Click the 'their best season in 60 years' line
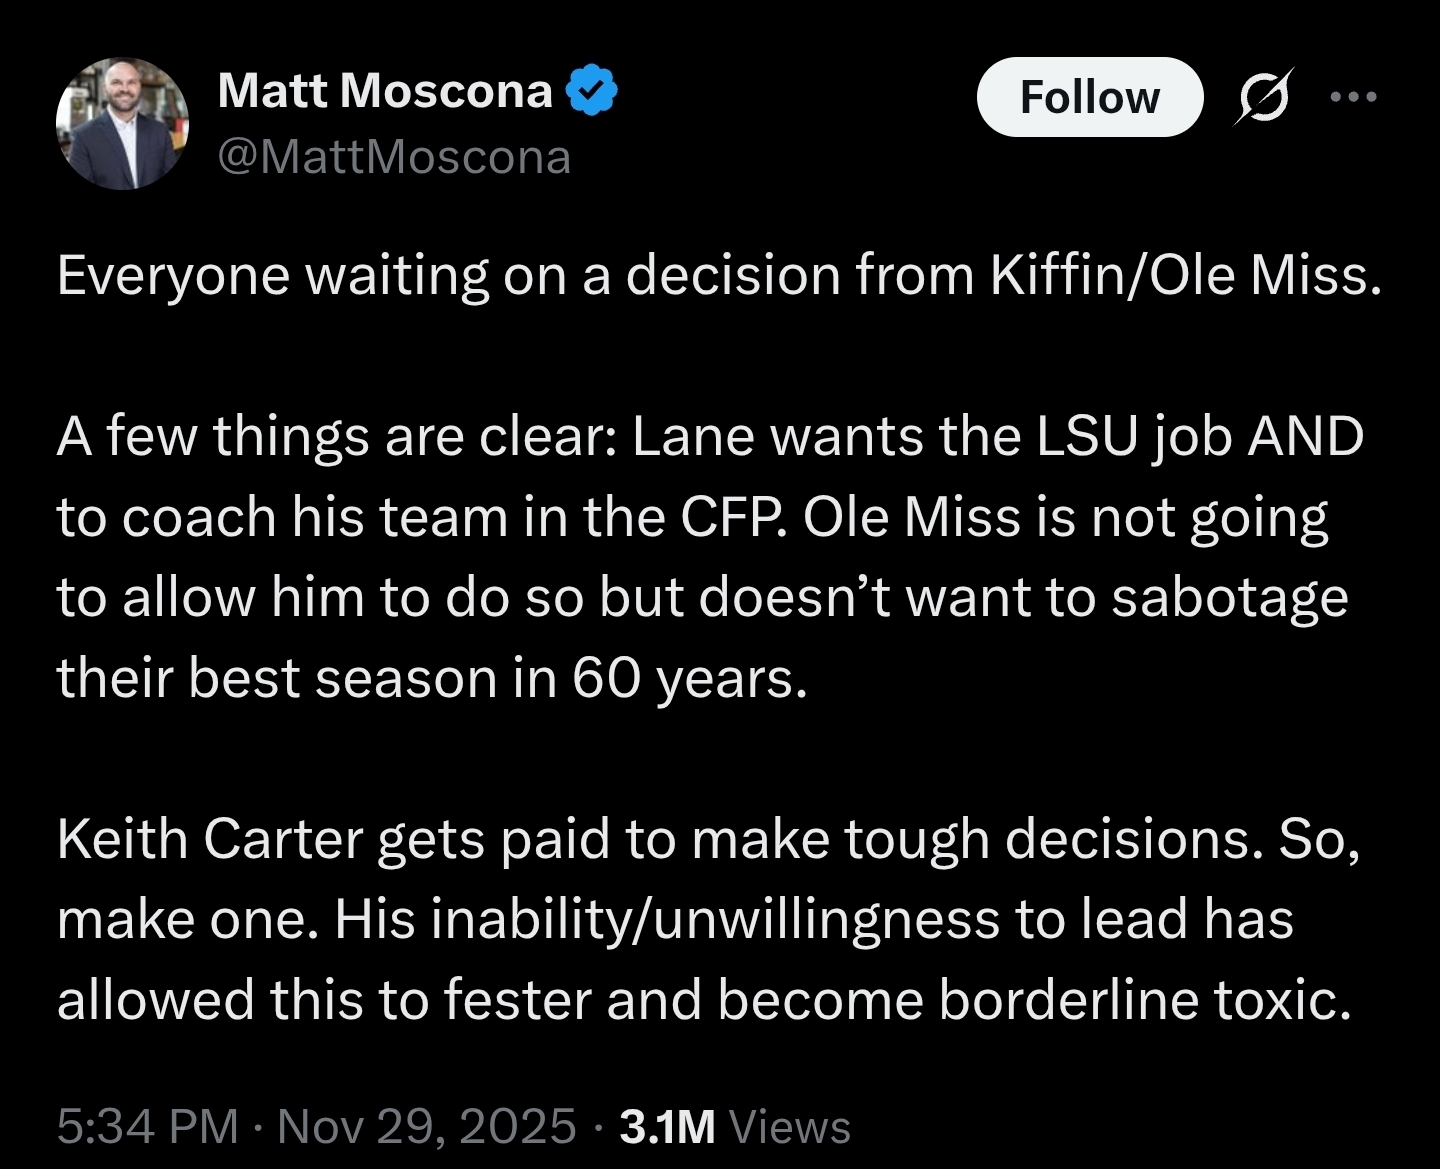1440x1169 pixels. point(432,679)
